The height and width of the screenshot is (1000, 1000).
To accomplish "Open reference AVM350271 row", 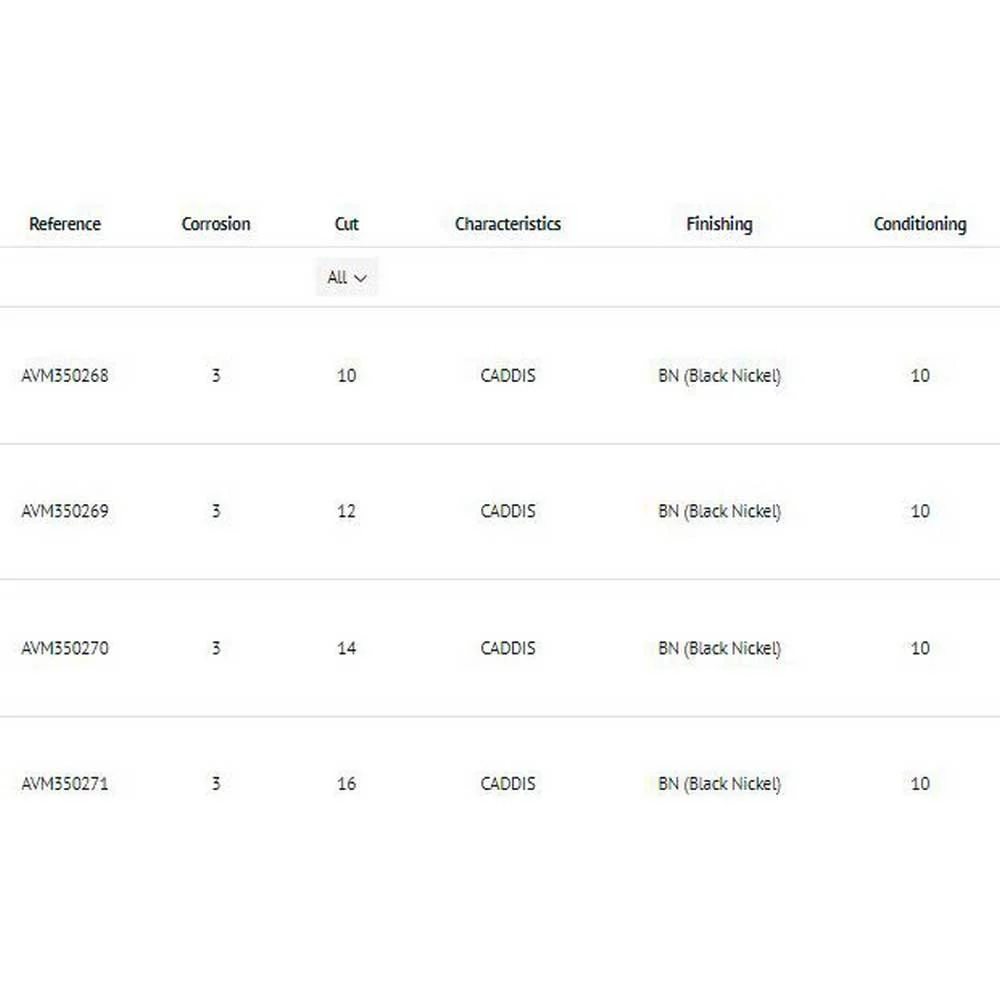I will pyautogui.click(x=65, y=784).
